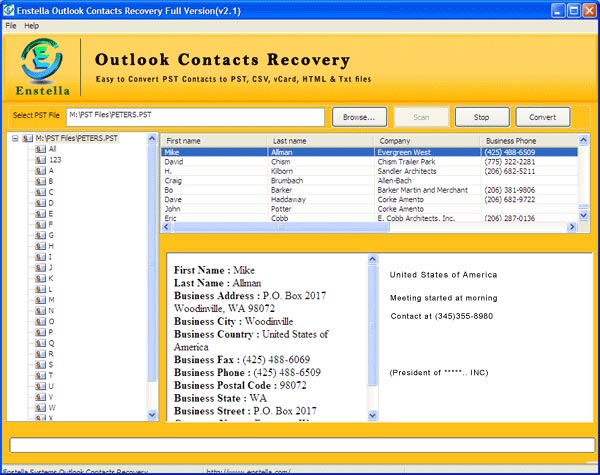Click the Stop button
600x475 pixels.
click(482, 117)
